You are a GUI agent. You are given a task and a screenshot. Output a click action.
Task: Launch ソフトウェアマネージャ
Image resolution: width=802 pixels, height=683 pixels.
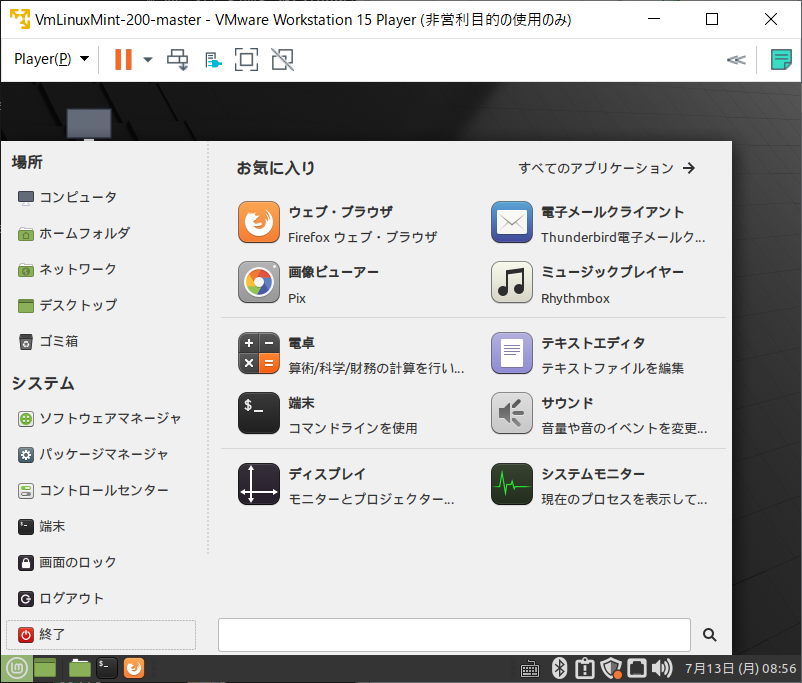100,418
